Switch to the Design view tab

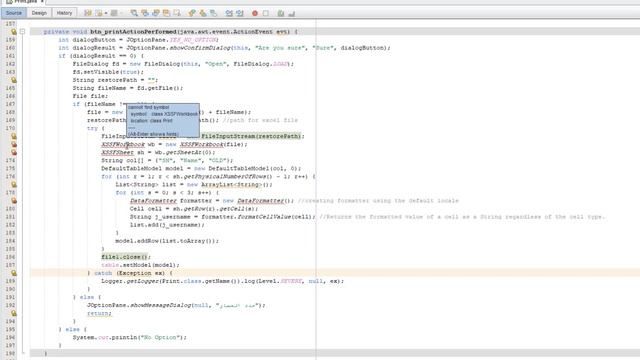pyautogui.click(x=39, y=13)
